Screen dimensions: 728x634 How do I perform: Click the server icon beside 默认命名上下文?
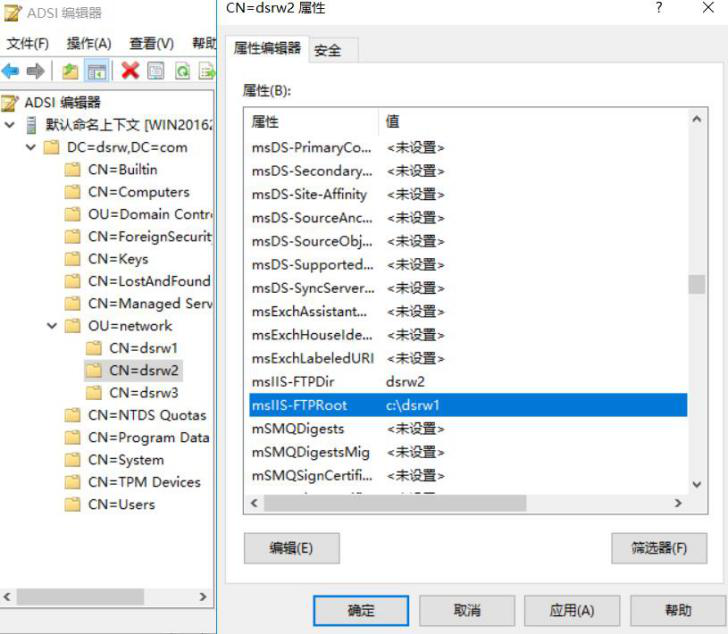tap(32, 125)
